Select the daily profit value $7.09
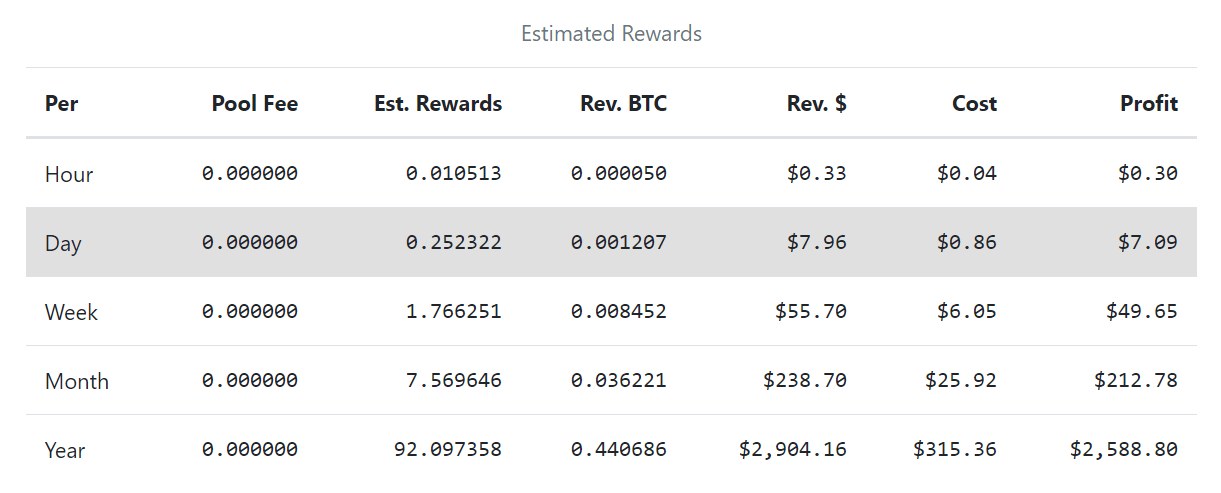This screenshot has height=493, width=1221. click(1148, 243)
